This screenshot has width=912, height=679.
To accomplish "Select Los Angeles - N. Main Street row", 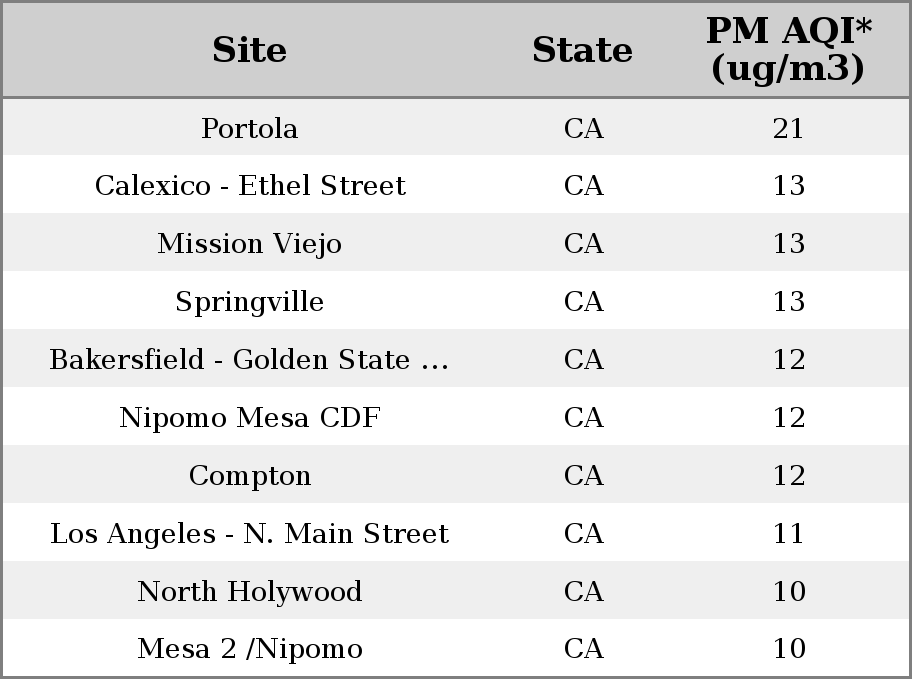I will point(456,532).
